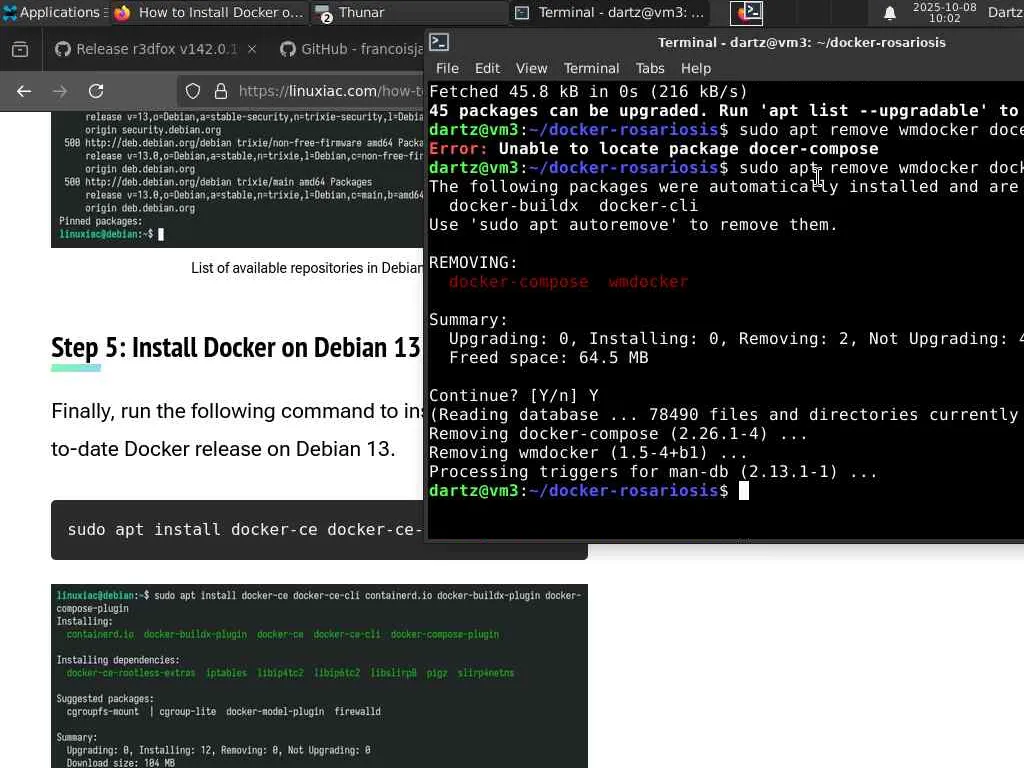The image size is (1024, 768).
Task: Click the repositories list screenshot in the article
Action: 238,180
